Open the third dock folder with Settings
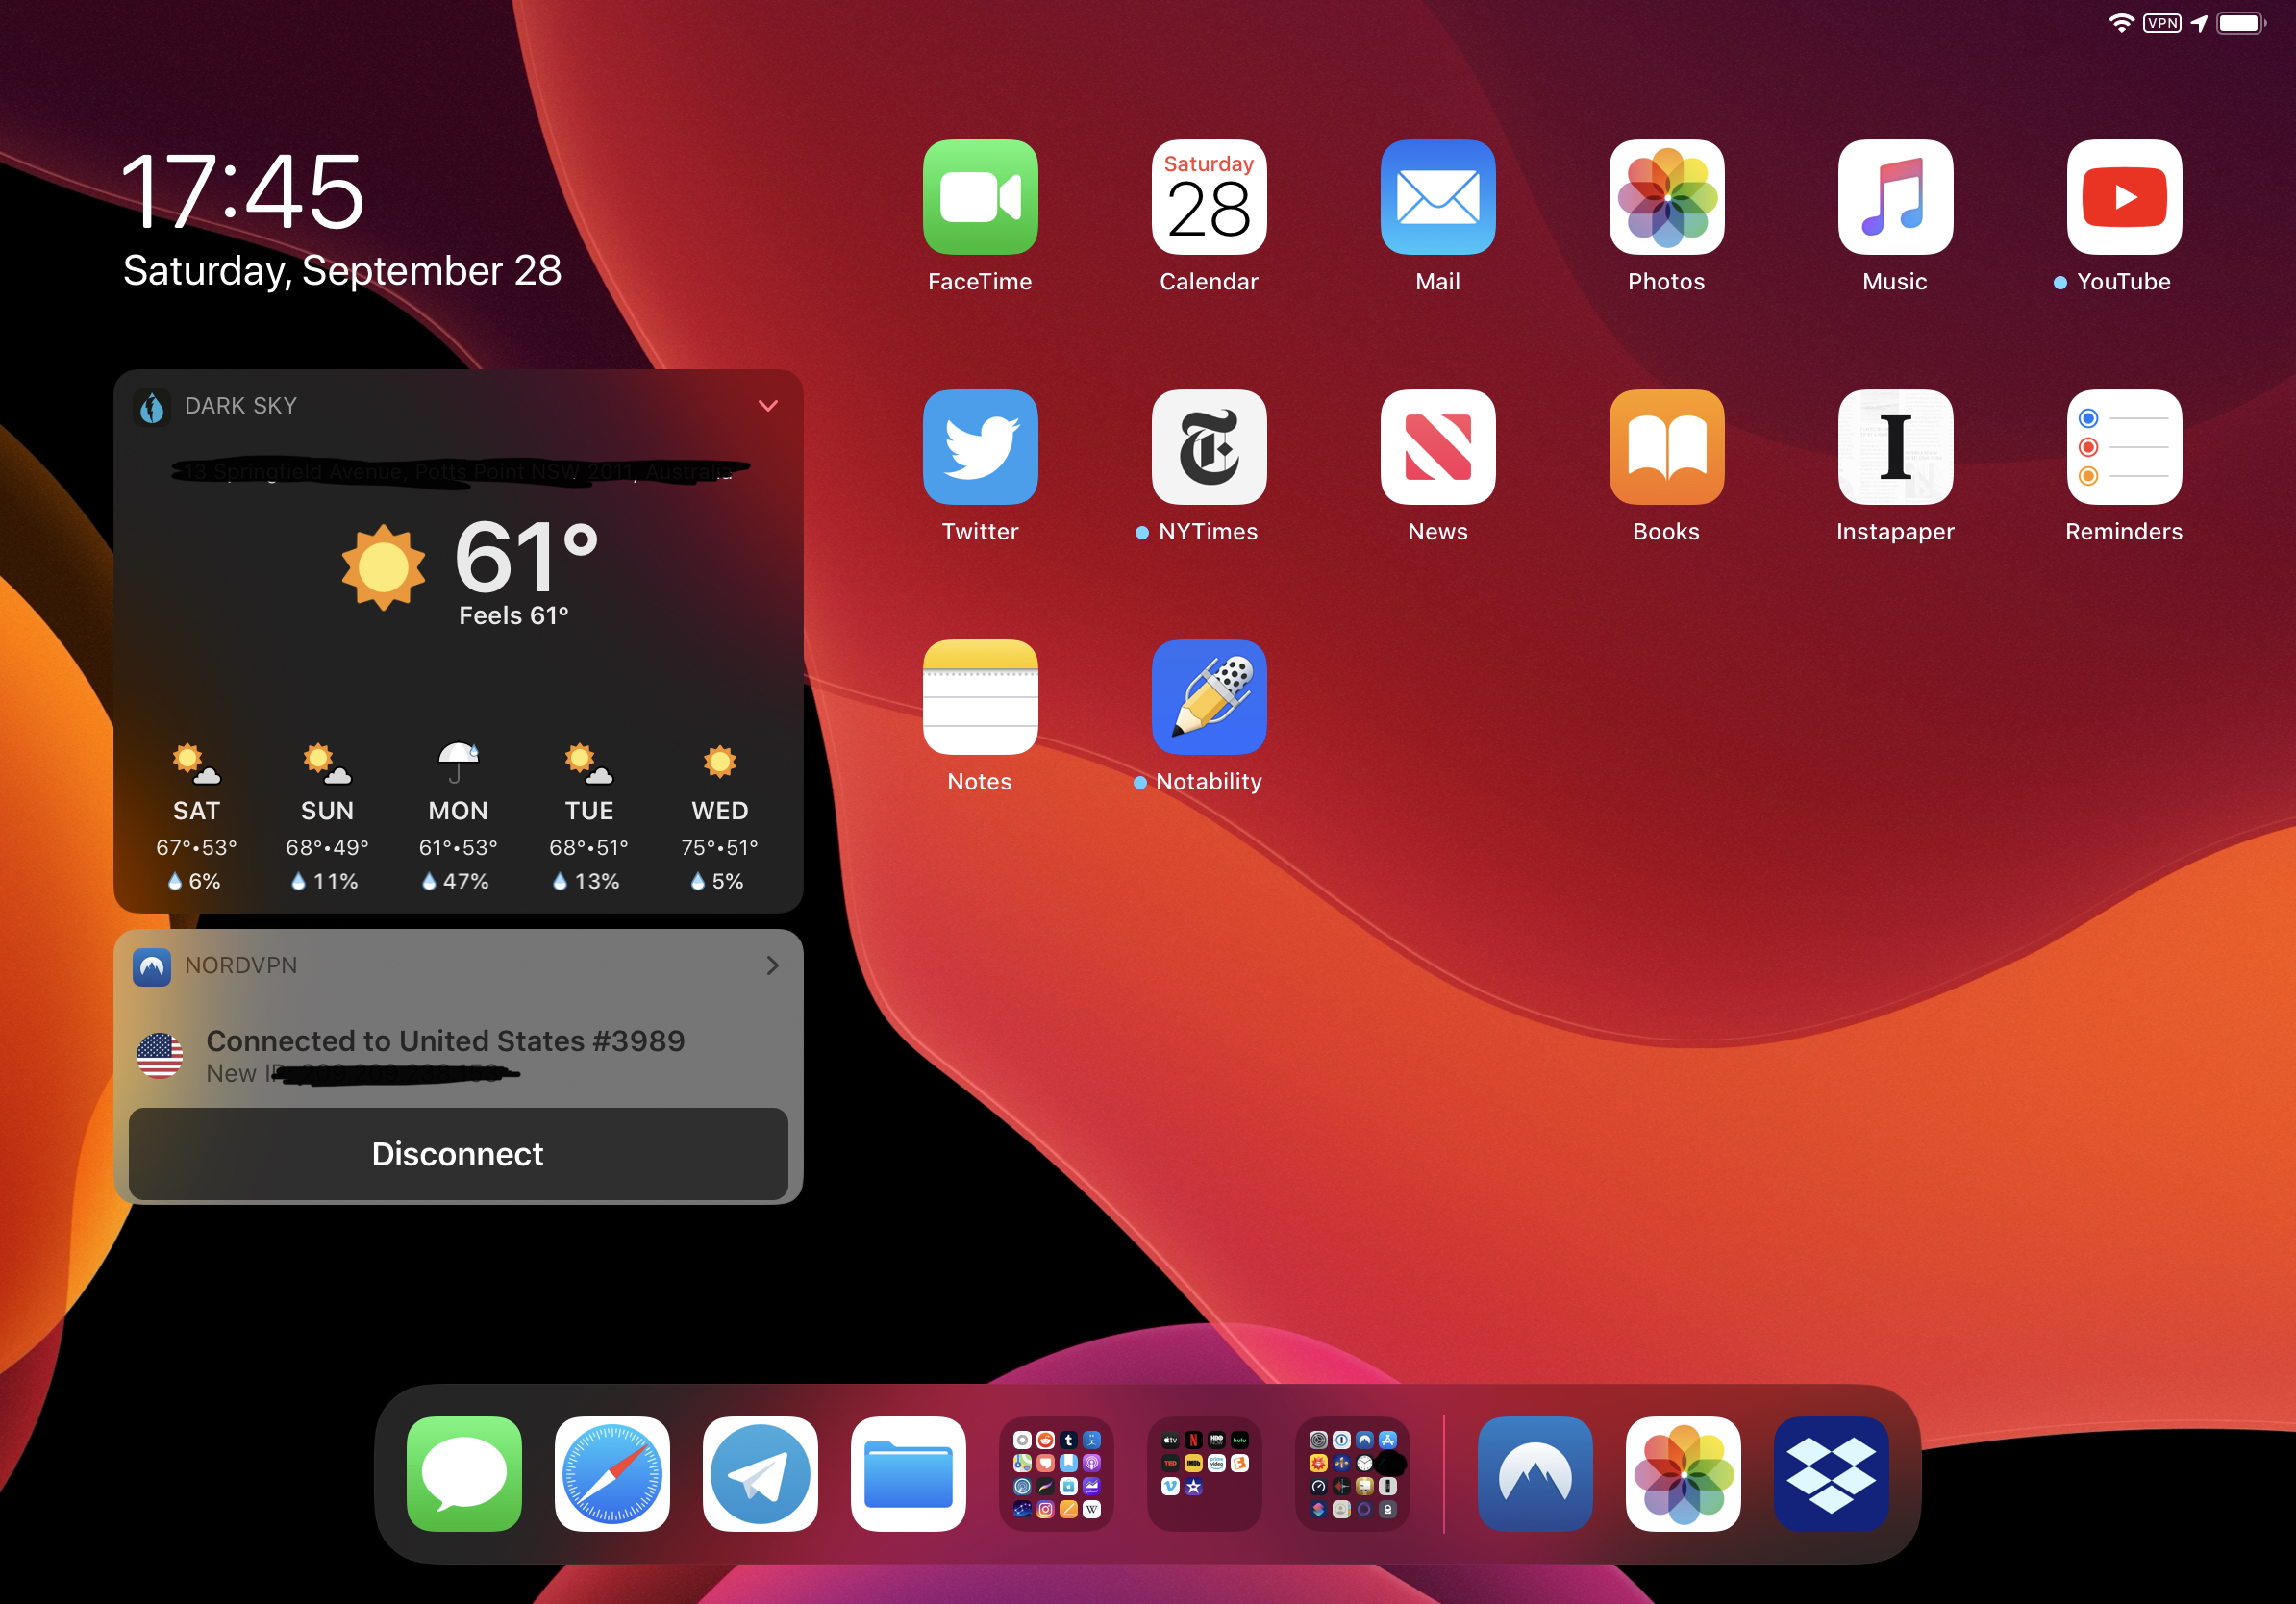Viewport: 2296px width, 1604px height. [1352, 1474]
